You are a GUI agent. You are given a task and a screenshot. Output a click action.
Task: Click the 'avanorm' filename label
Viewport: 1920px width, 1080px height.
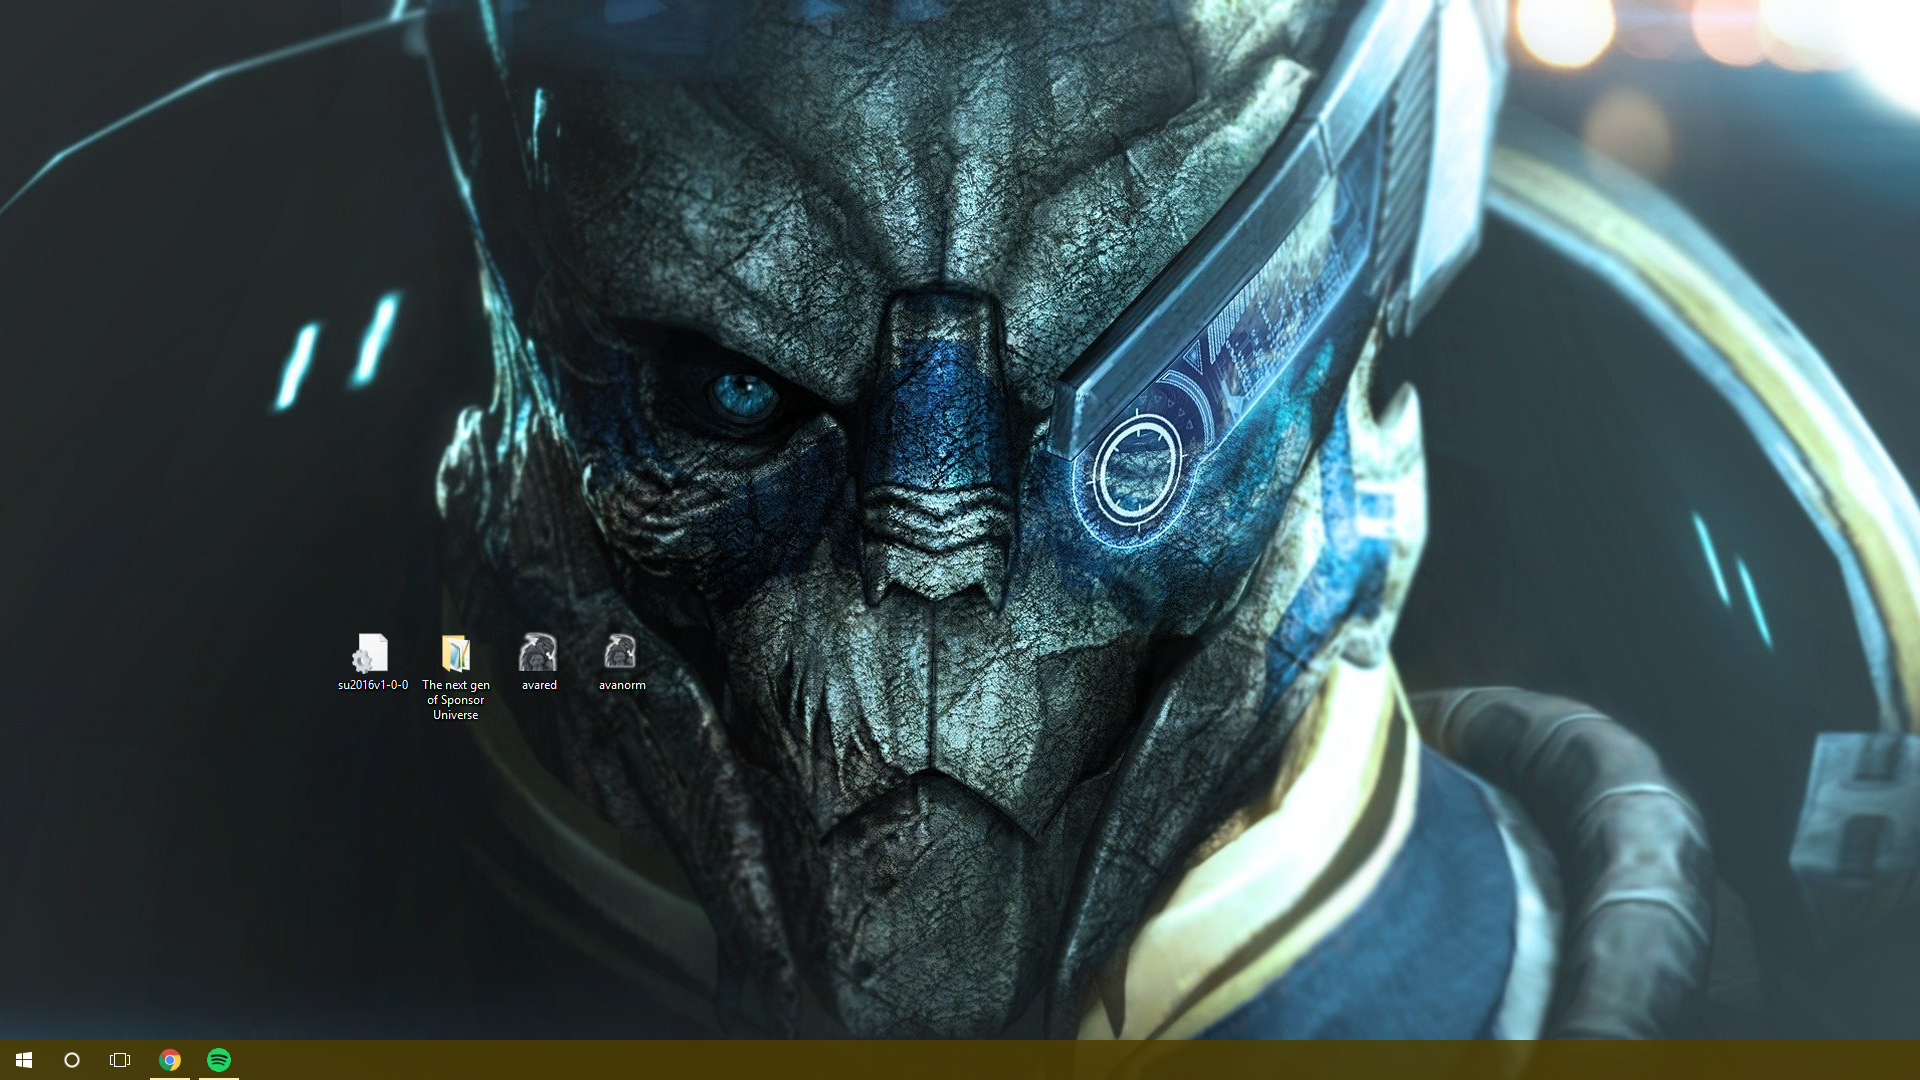pos(622,685)
